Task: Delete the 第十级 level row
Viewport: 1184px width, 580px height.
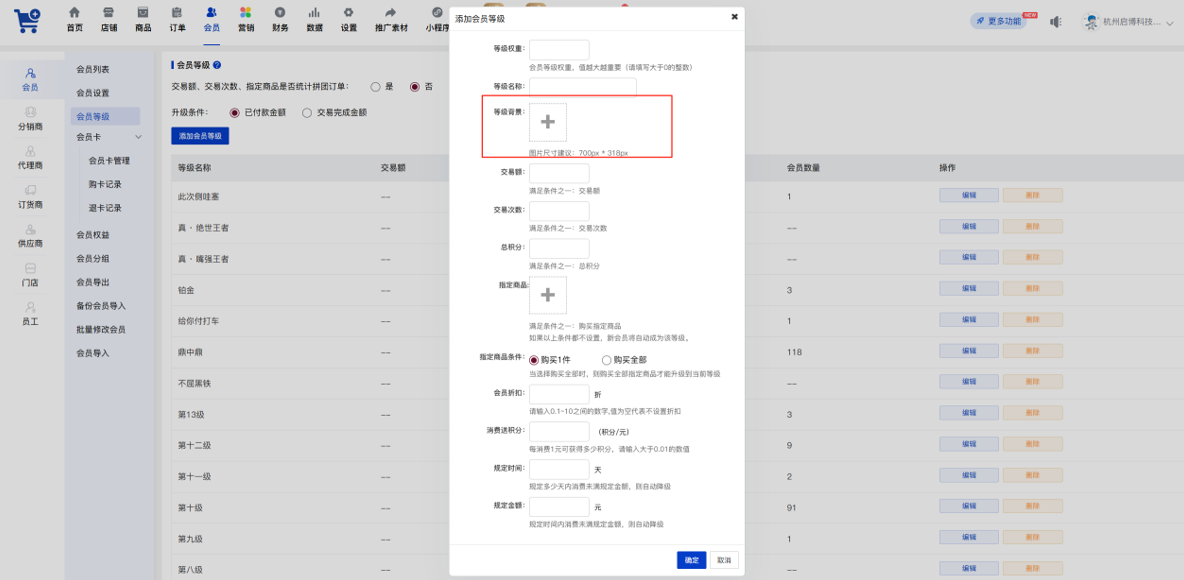Action: click(x=1032, y=508)
